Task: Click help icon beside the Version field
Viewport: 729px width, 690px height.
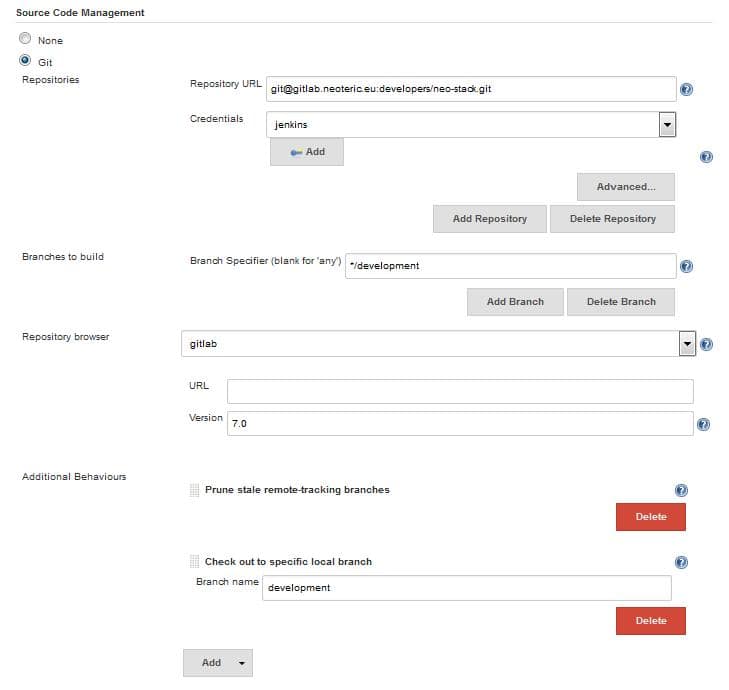Action: point(703,424)
